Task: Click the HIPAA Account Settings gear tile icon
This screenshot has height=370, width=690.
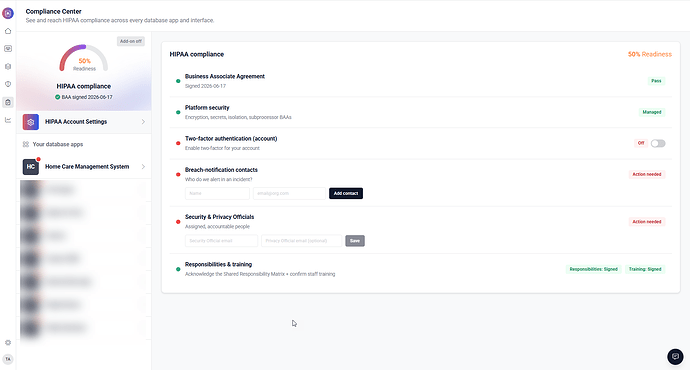Action: click(31, 122)
